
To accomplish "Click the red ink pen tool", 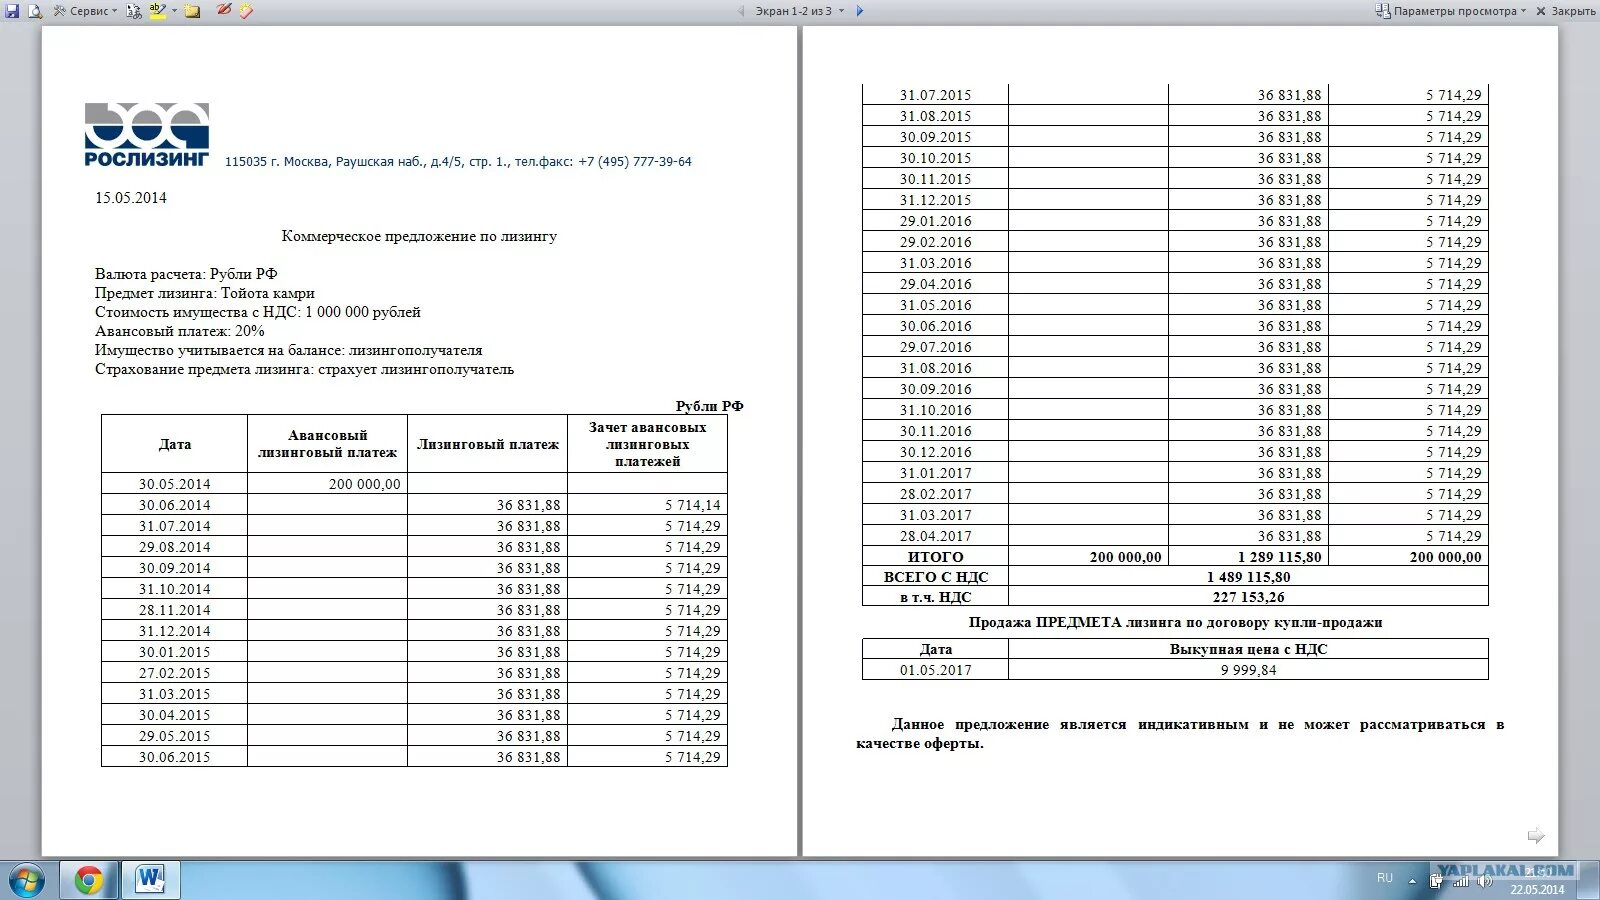I will (x=224, y=11).
